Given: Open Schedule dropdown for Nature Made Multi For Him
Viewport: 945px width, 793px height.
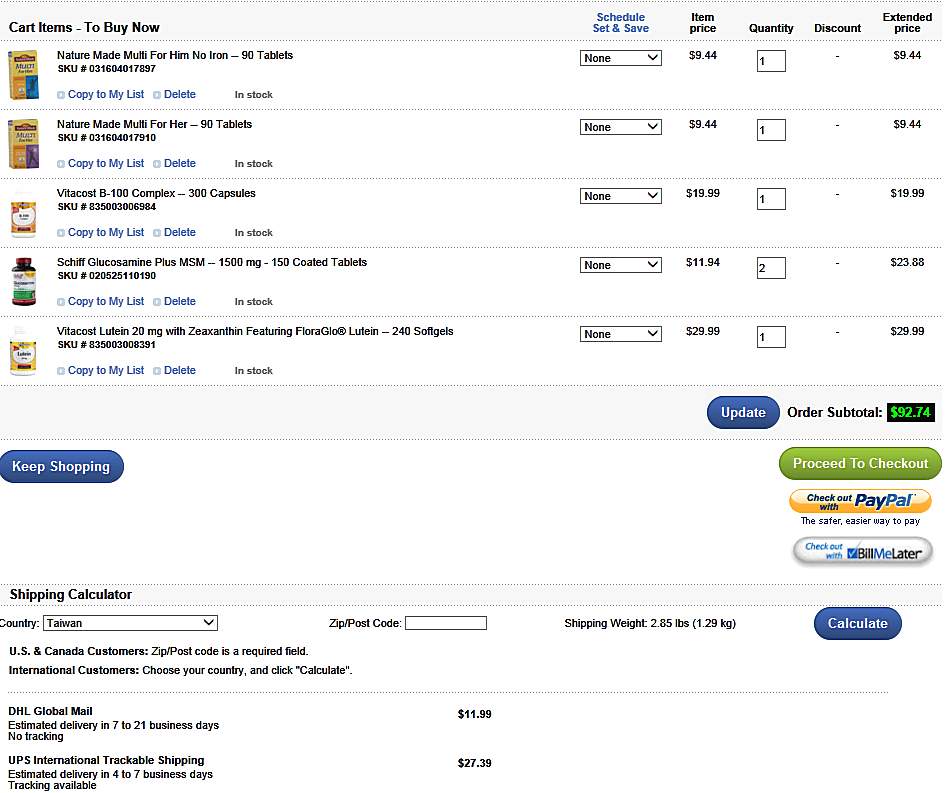Looking at the screenshot, I should click(x=621, y=58).
